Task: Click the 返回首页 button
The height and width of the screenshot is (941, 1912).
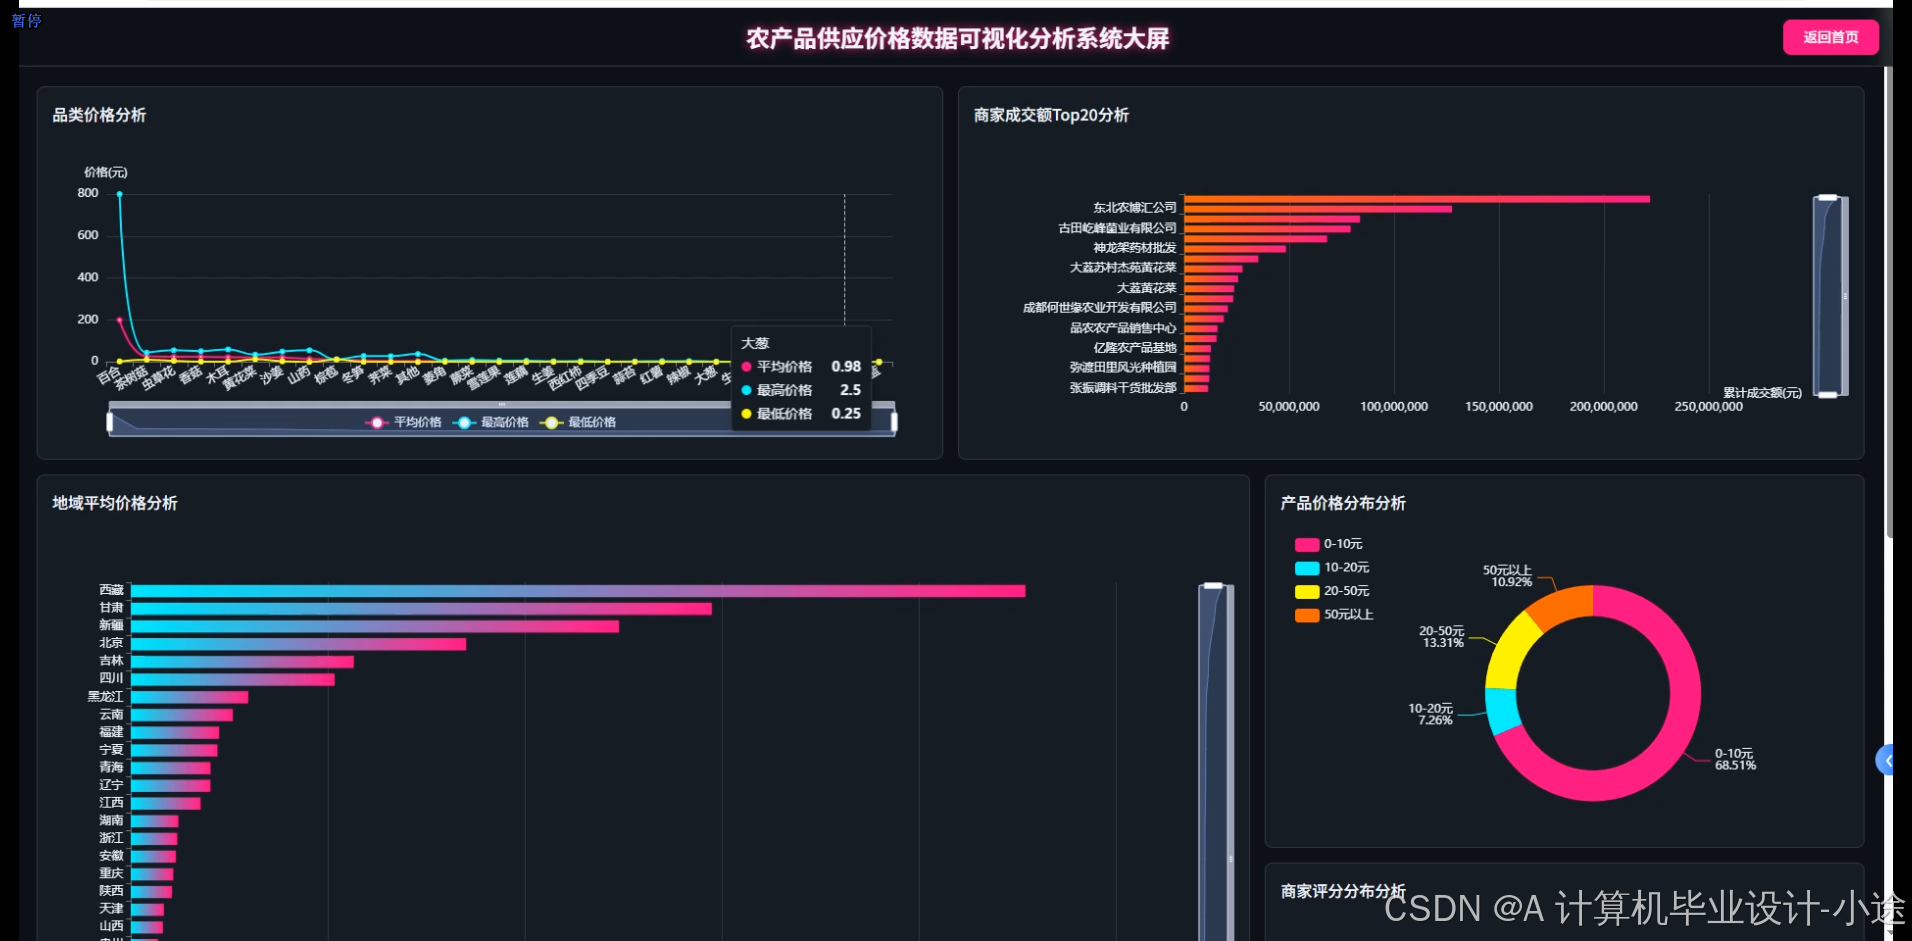Action: tap(1830, 37)
